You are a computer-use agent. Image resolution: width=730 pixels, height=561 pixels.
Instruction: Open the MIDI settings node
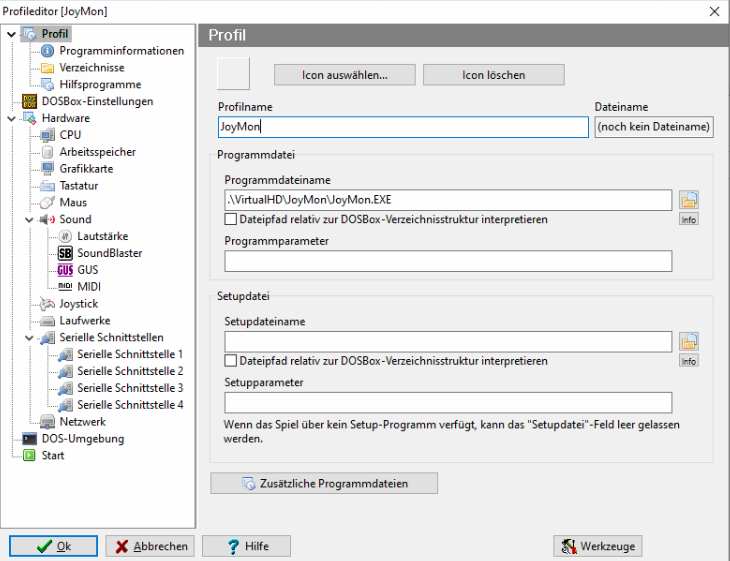coord(89,287)
